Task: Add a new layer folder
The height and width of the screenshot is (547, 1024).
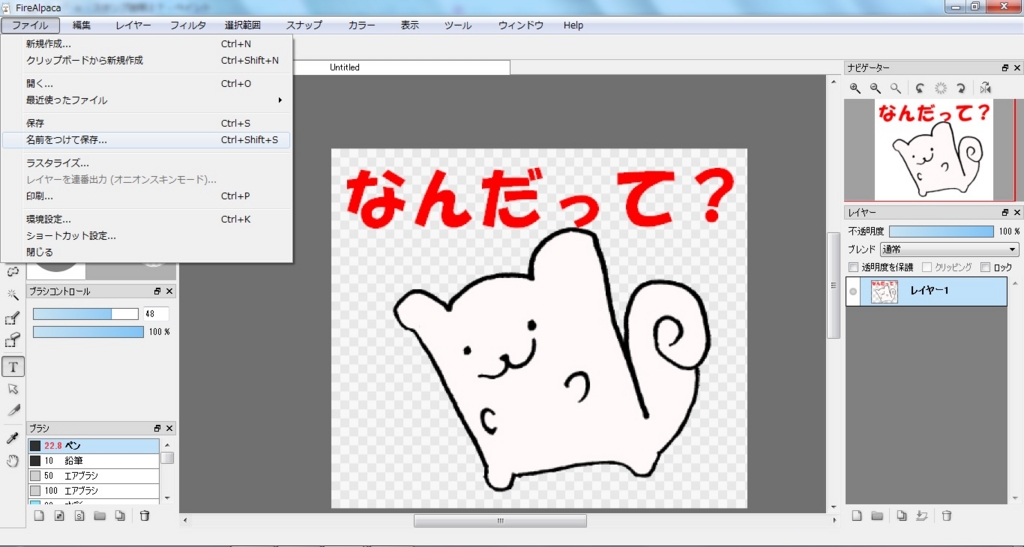Action: 877,516
